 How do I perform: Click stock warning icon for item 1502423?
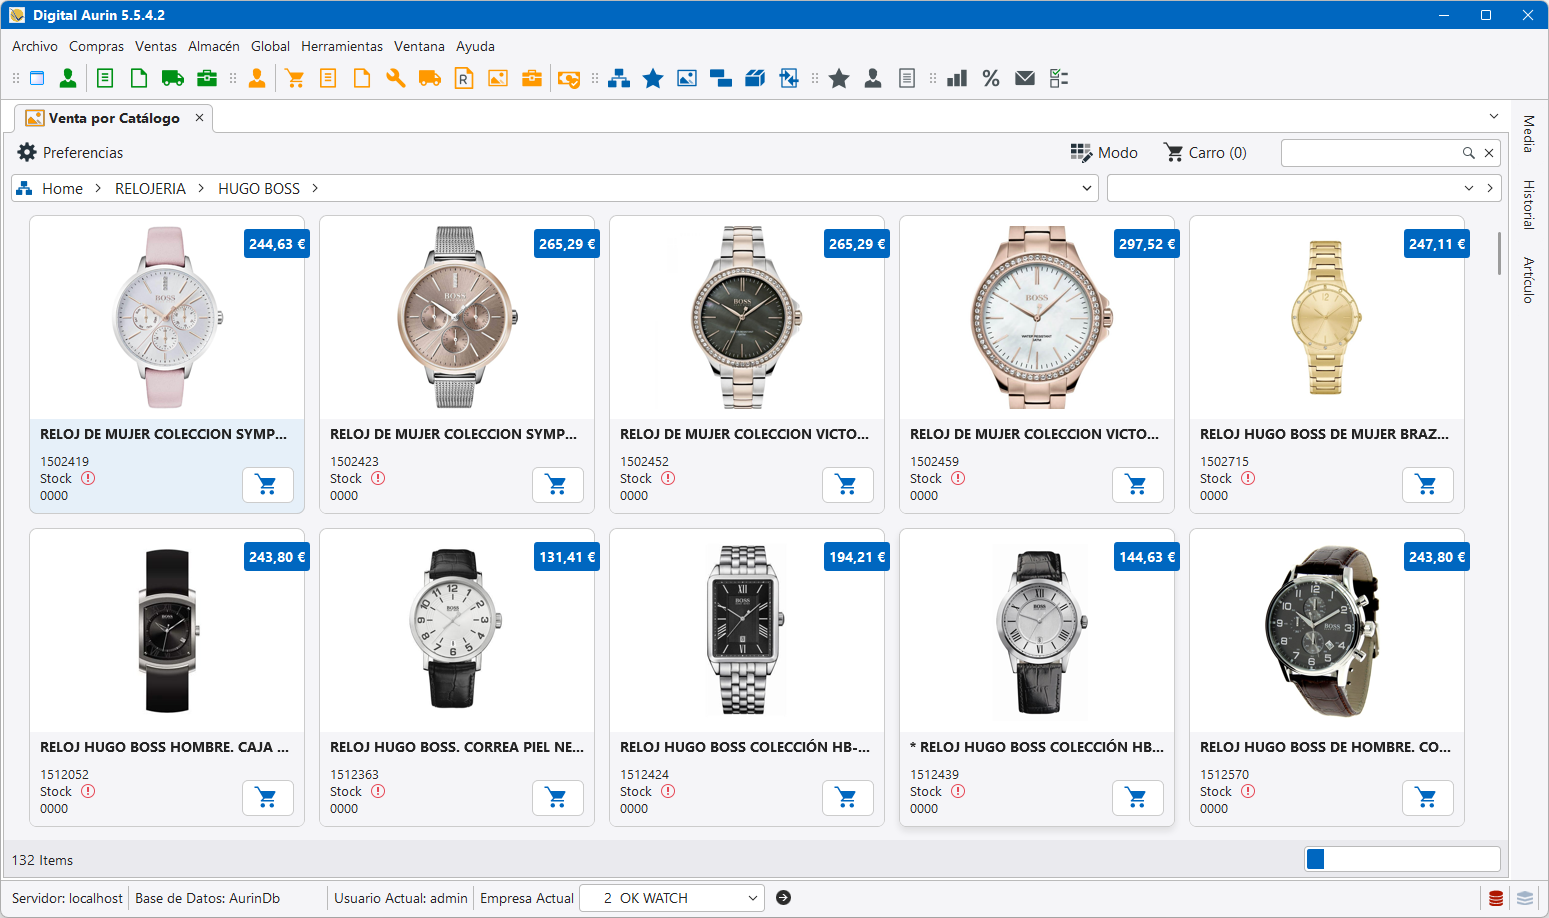(378, 478)
